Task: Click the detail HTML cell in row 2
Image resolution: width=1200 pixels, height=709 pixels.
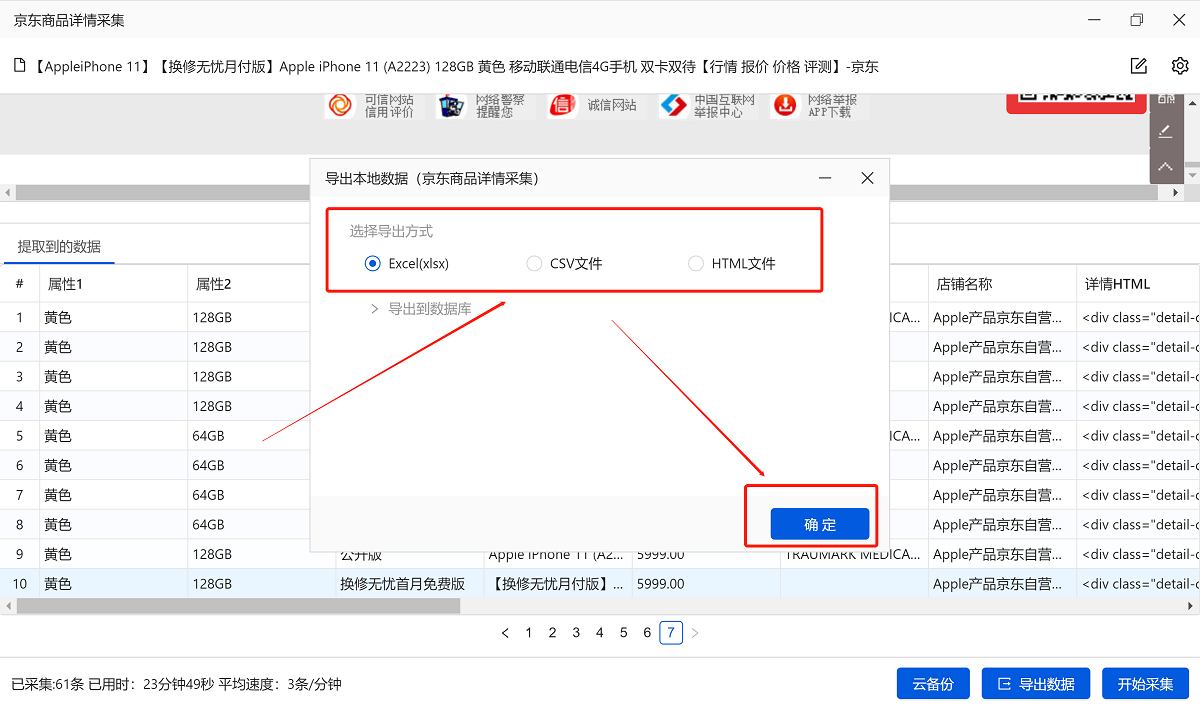Action: coord(1138,347)
